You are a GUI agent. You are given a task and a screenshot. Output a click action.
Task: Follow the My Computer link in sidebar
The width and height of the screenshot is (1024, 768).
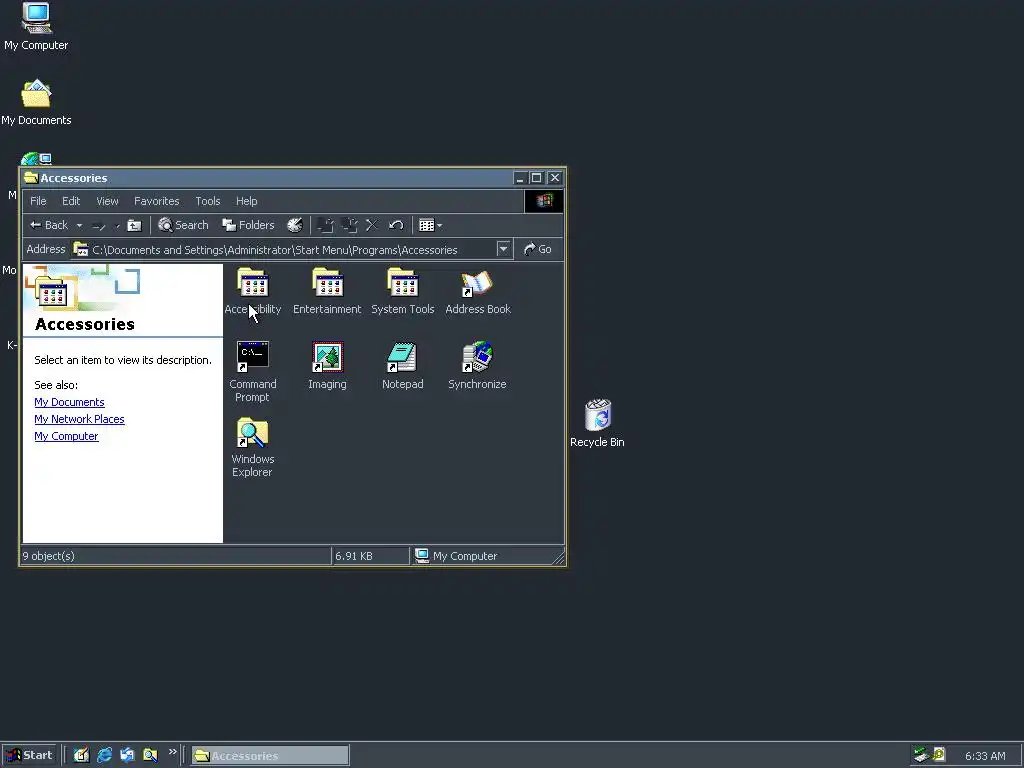coord(66,436)
